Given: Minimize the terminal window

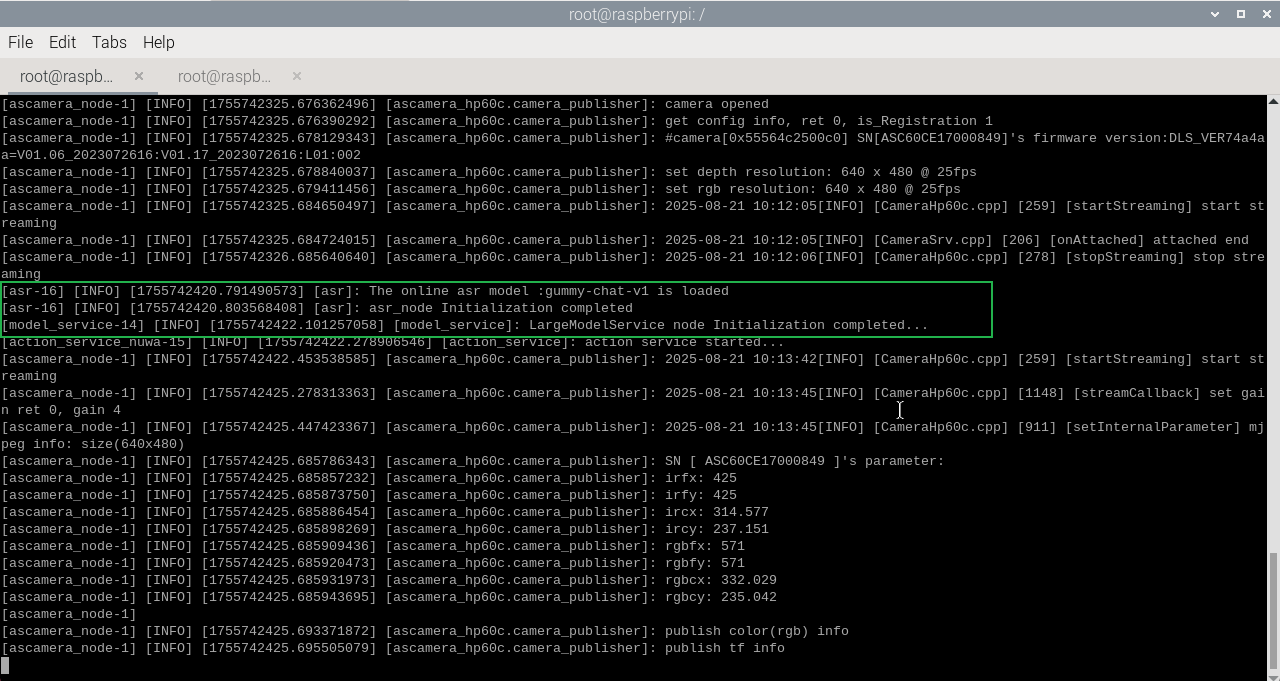Looking at the screenshot, I should click(1215, 14).
